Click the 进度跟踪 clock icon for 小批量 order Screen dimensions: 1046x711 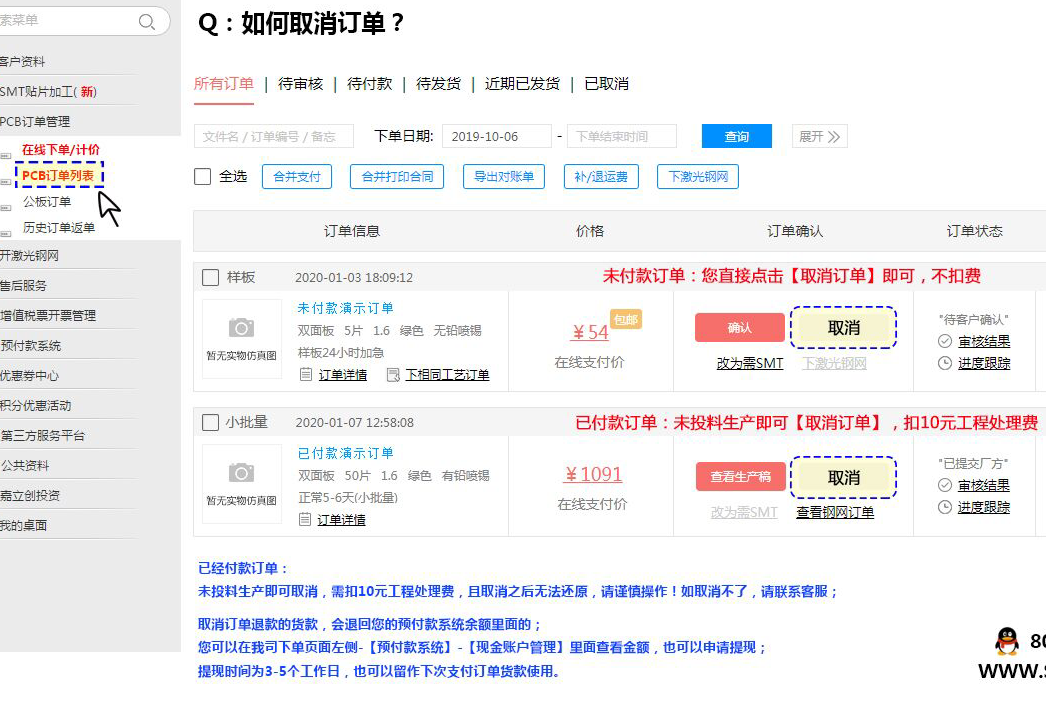945,508
